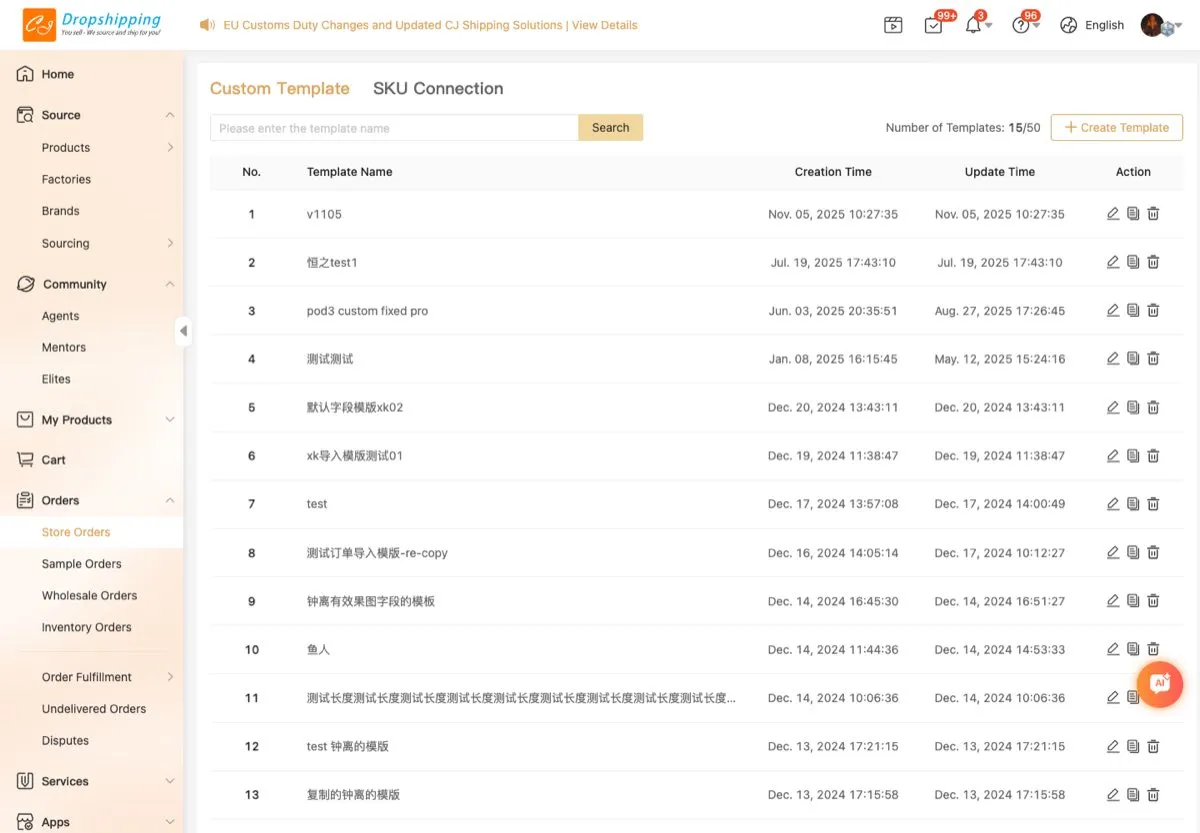
Task: Expand the Sourcing submenu arrow
Action: pyautogui.click(x=170, y=243)
